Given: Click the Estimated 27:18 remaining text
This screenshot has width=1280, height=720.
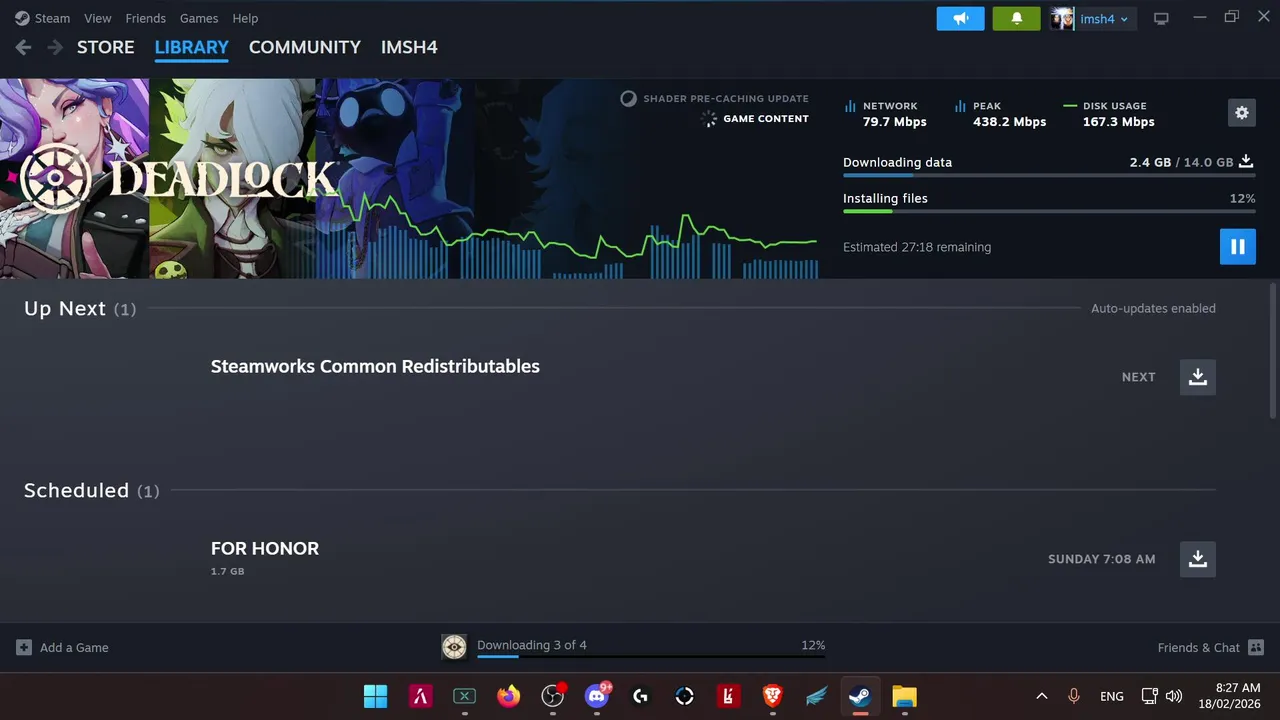Looking at the screenshot, I should 917,247.
